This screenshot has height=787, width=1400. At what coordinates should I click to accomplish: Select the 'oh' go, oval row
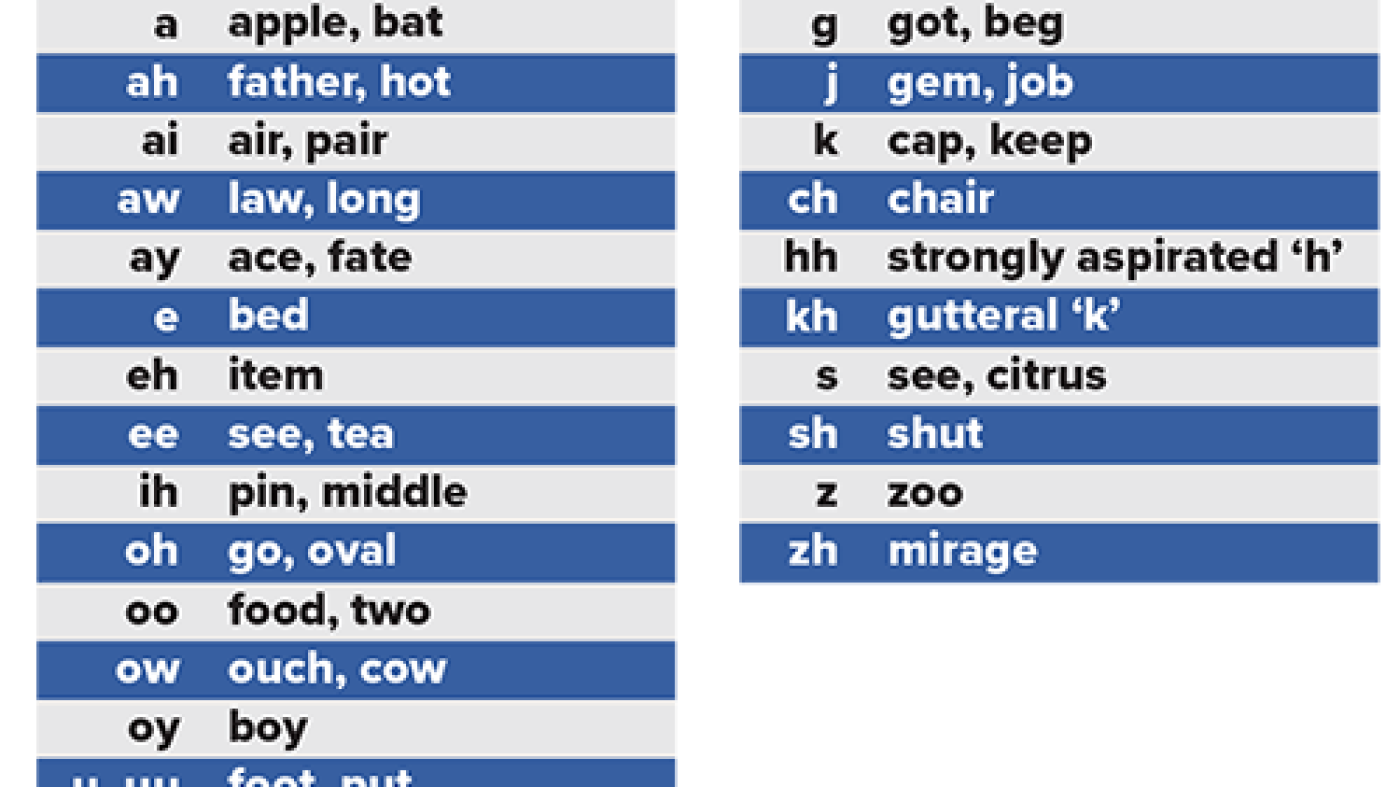[356, 551]
